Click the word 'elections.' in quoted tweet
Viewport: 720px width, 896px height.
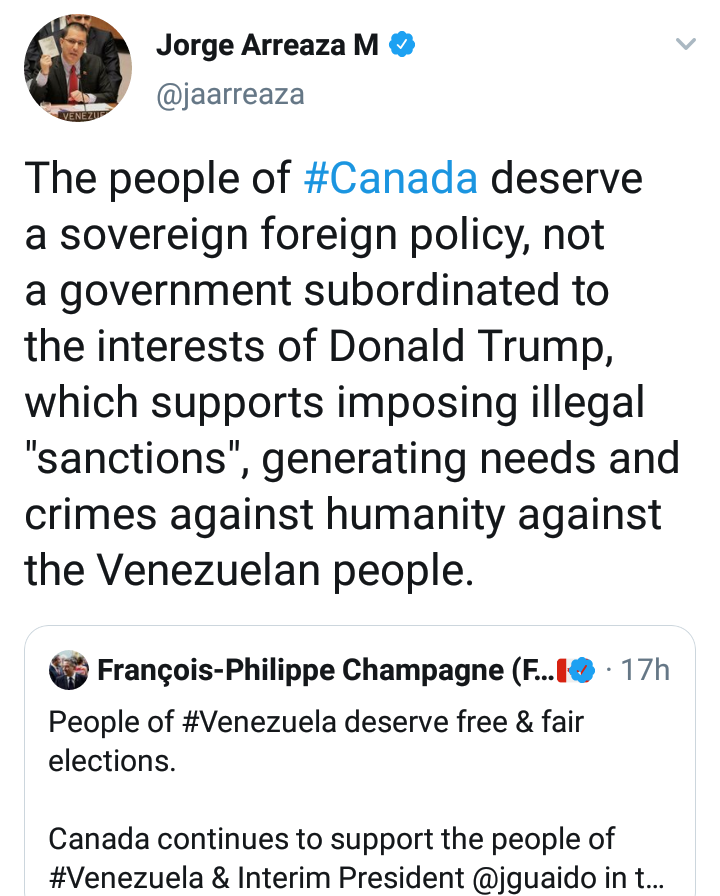coord(112,760)
